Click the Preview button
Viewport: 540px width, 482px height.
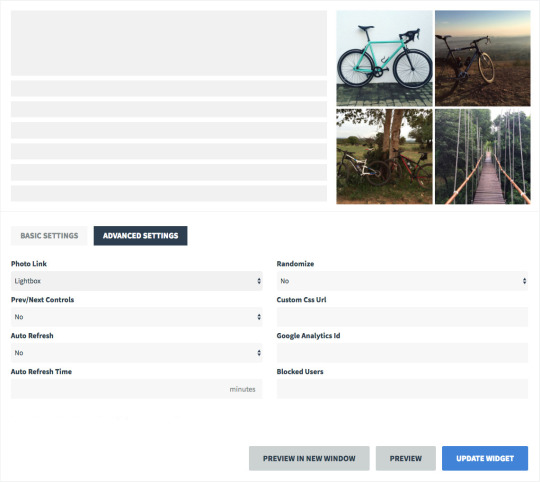tap(406, 459)
